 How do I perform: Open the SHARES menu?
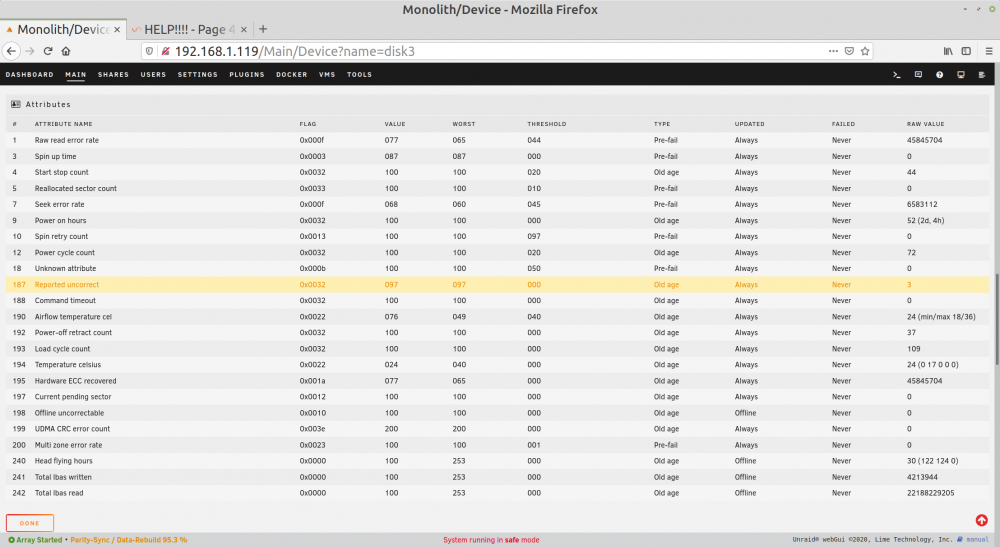pos(113,75)
